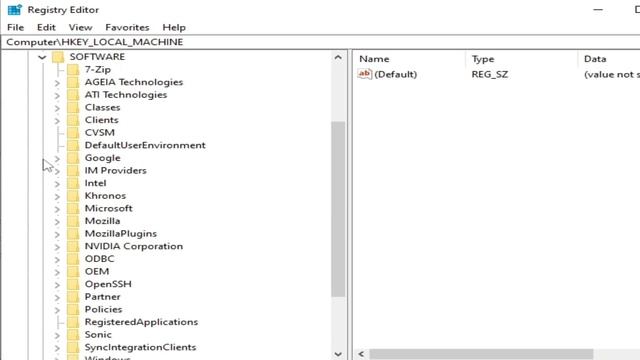The width and height of the screenshot is (640, 360).
Task: Expand the ODBC key
Action: point(57,260)
